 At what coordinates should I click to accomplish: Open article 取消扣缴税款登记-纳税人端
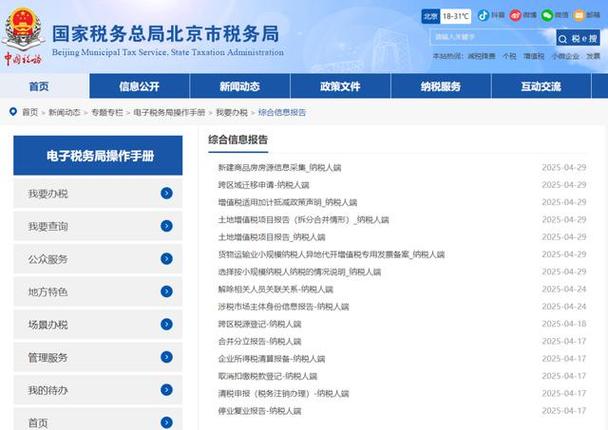click(268, 376)
